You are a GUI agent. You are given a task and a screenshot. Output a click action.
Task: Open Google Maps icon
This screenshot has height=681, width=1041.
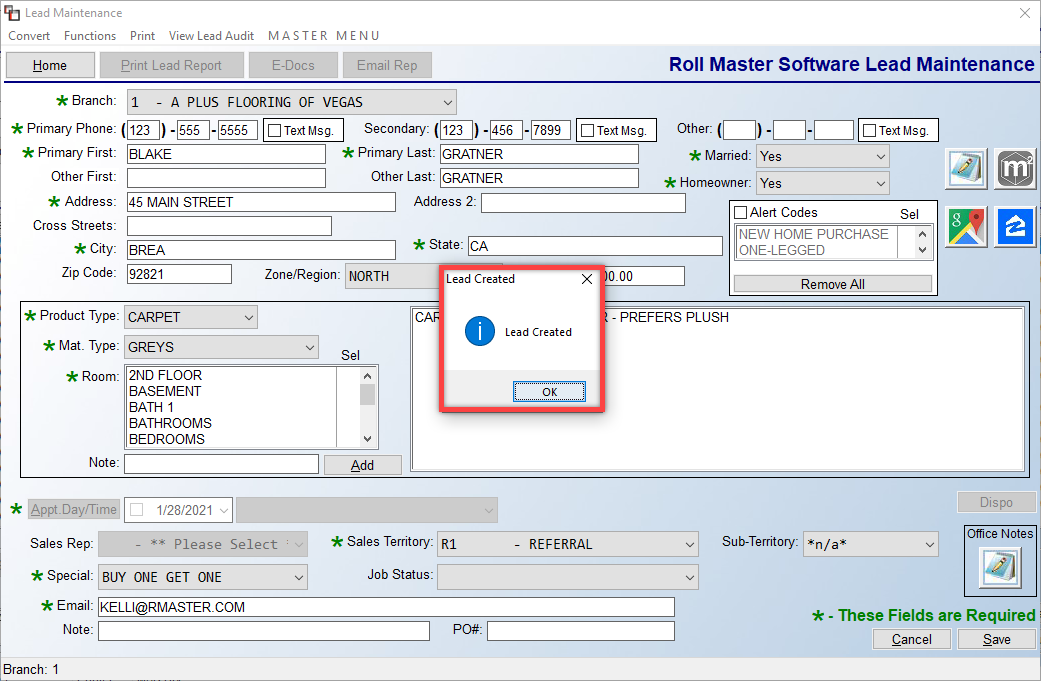tap(966, 226)
